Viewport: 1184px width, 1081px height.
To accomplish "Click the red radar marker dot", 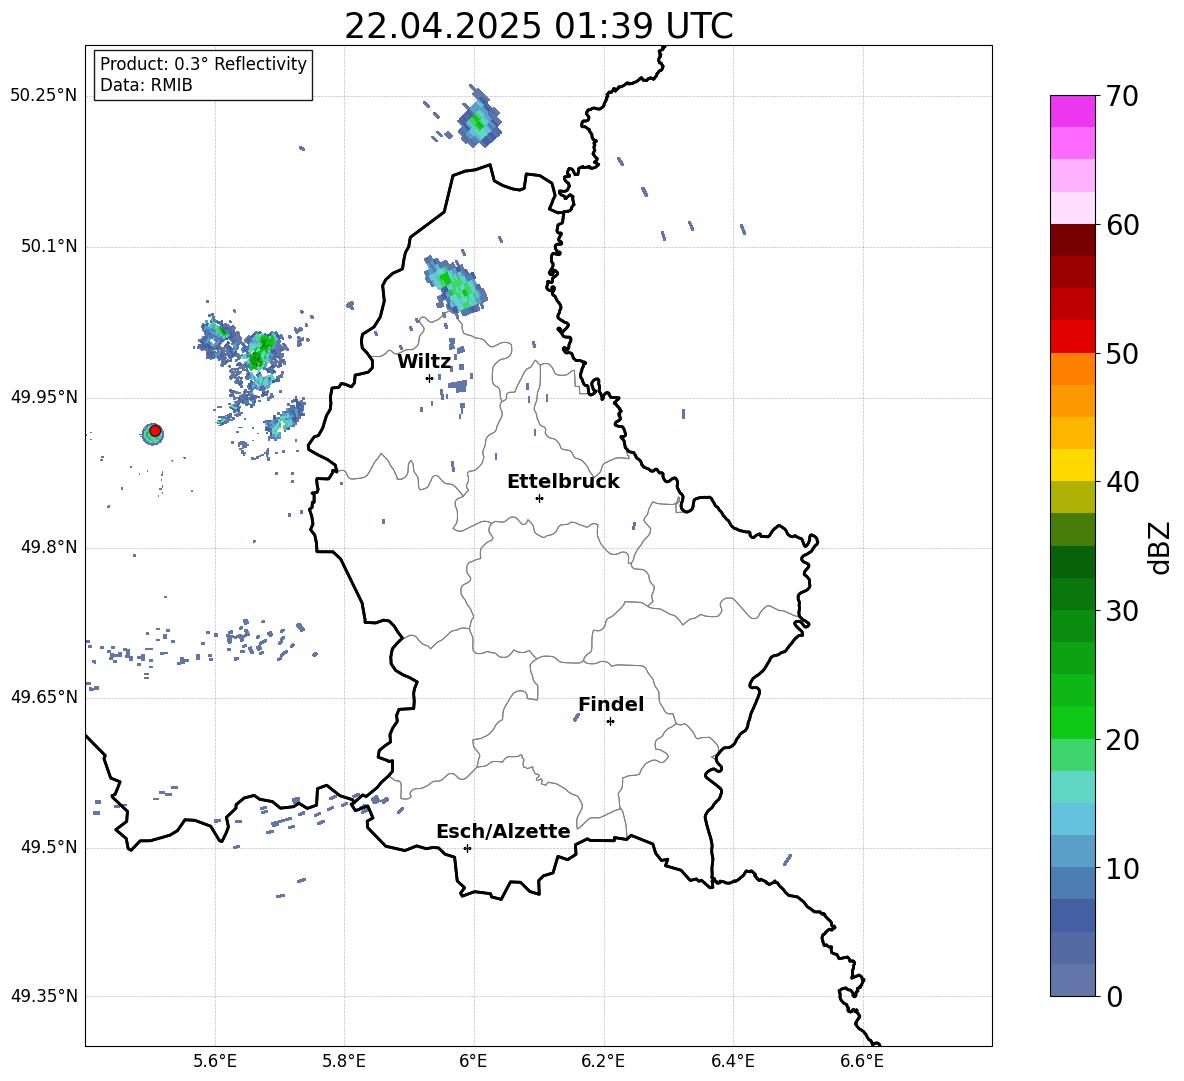I will [x=155, y=431].
